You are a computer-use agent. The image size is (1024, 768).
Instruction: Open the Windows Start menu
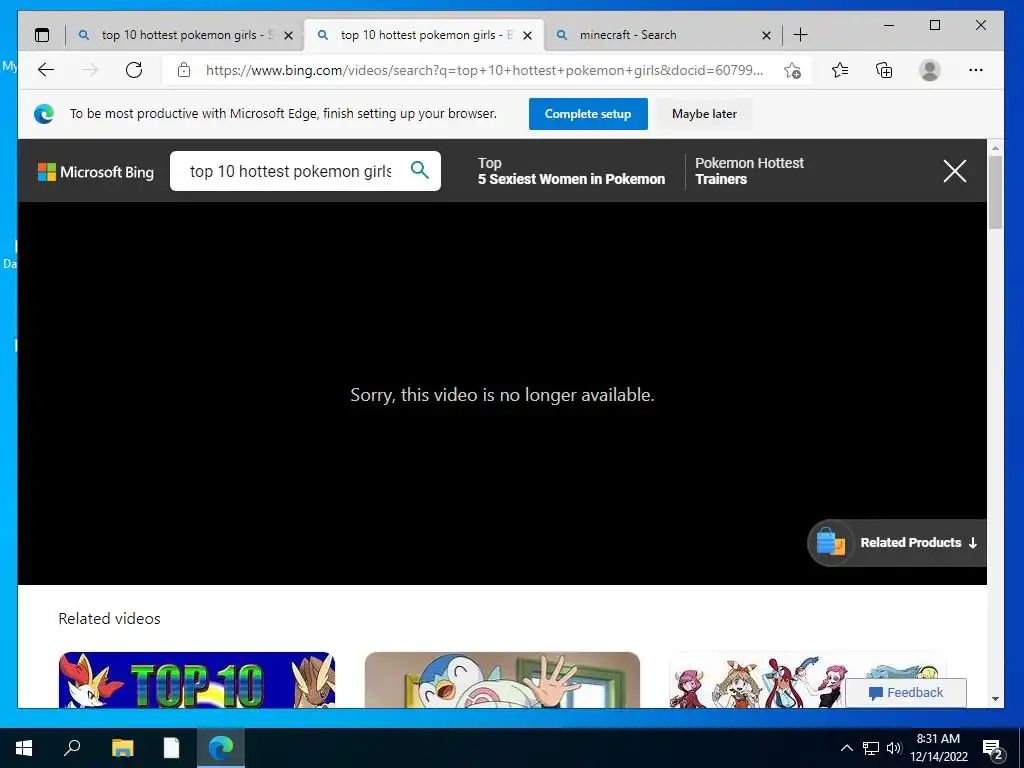(x=24, y=748)
